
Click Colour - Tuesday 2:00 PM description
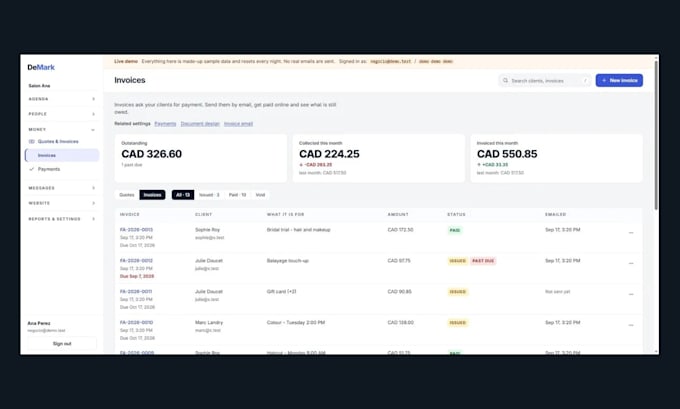pos(296,322)
